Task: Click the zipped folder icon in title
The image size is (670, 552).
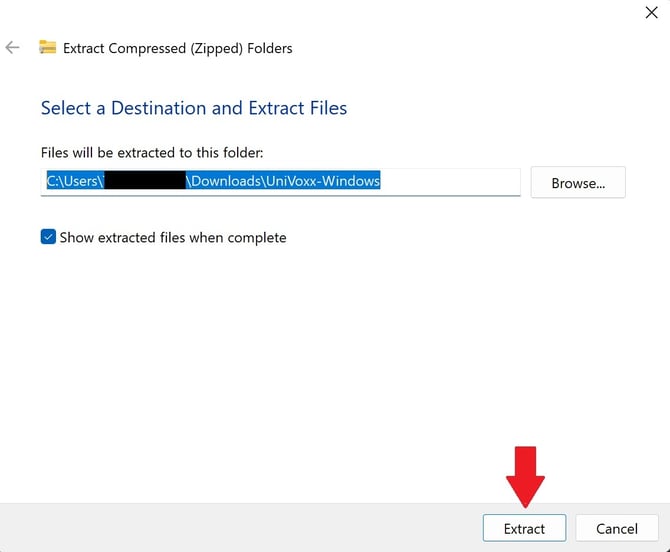Action: click(47, 47)
